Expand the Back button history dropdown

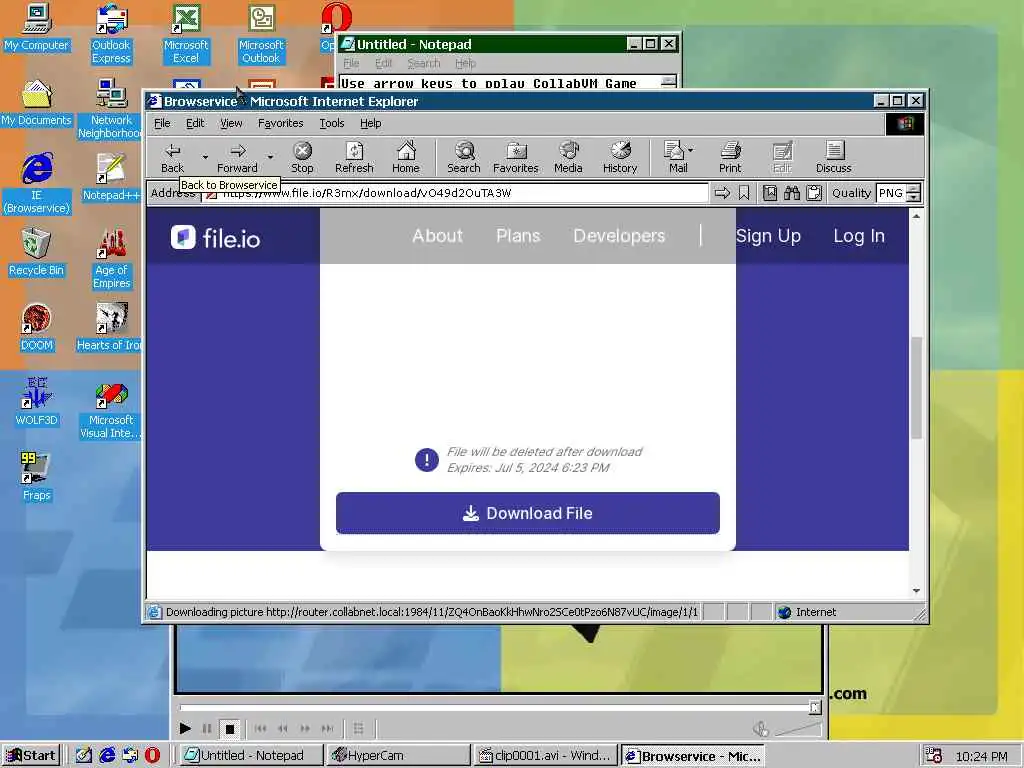[x=205, y=157]
